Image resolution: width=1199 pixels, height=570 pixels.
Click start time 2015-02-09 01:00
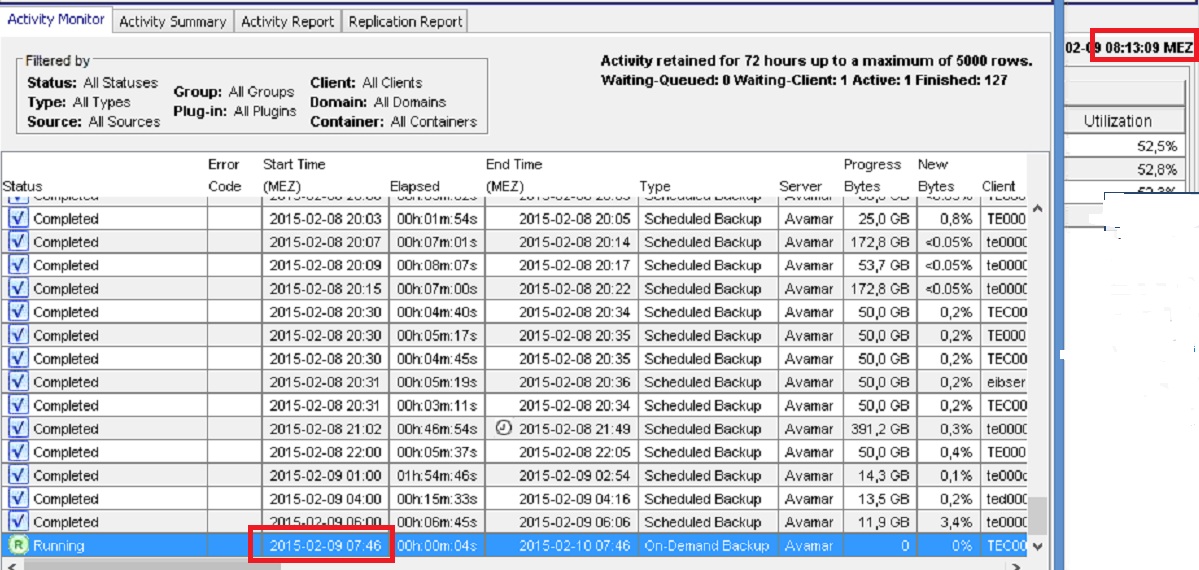326,476
